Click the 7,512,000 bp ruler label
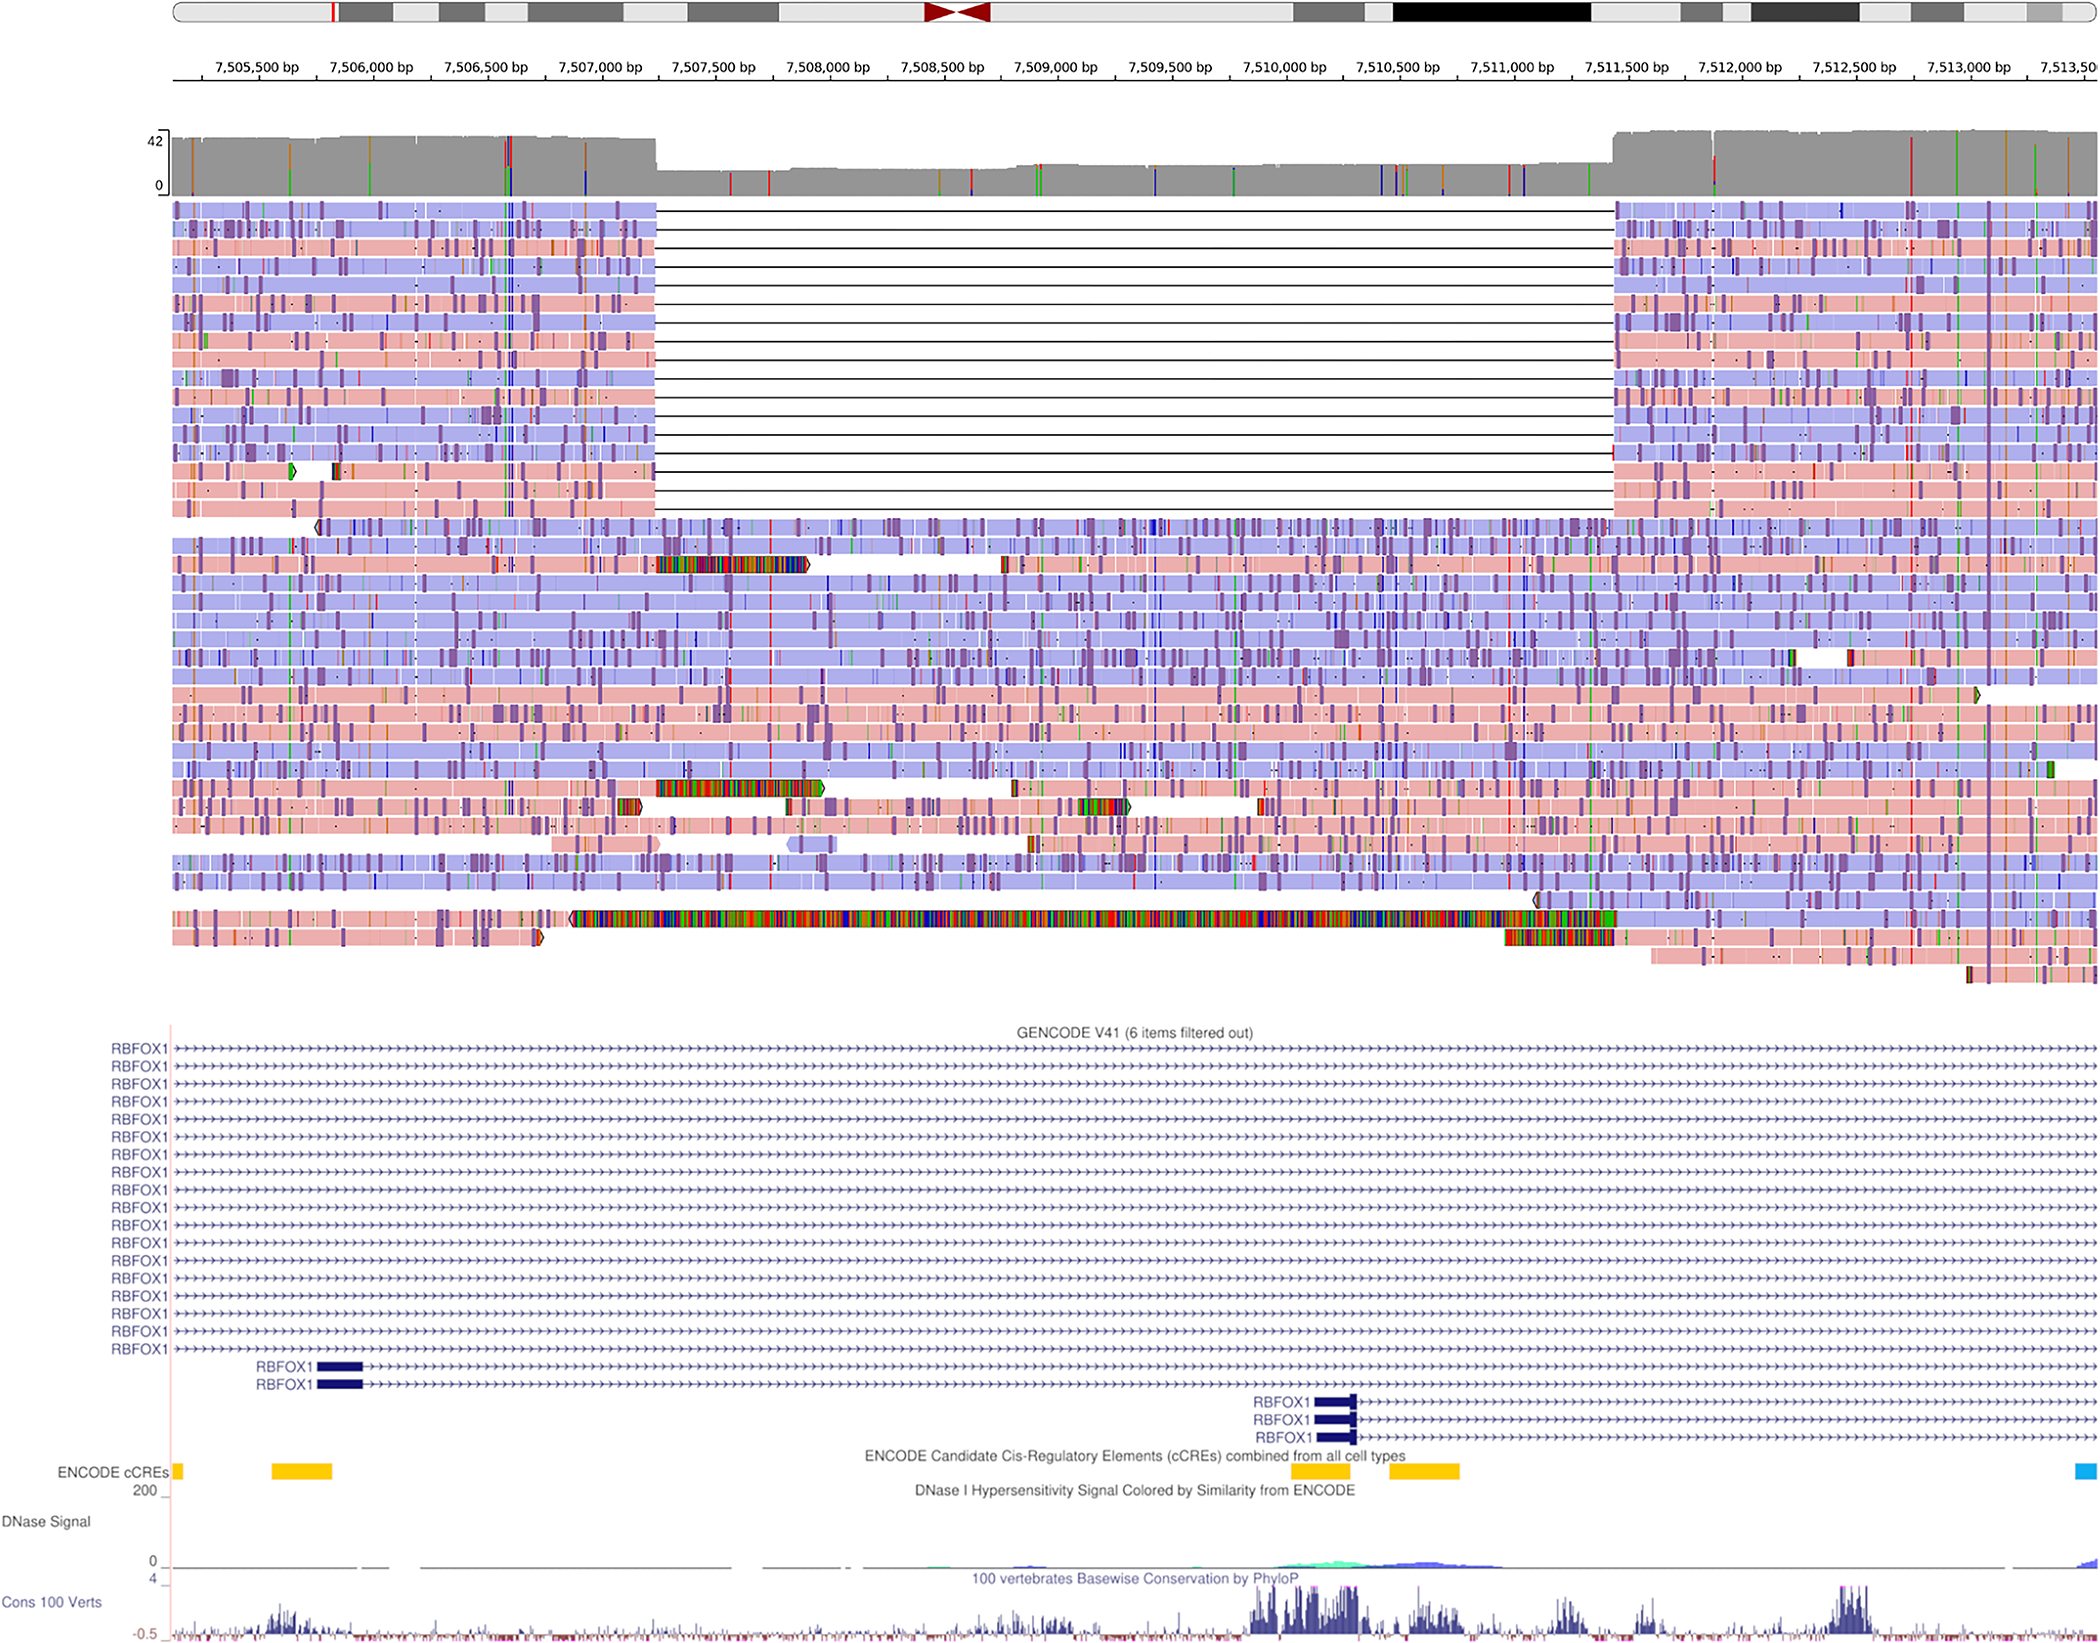The height and width of the screenshot is (1643, 2100). pos(1740,67)
